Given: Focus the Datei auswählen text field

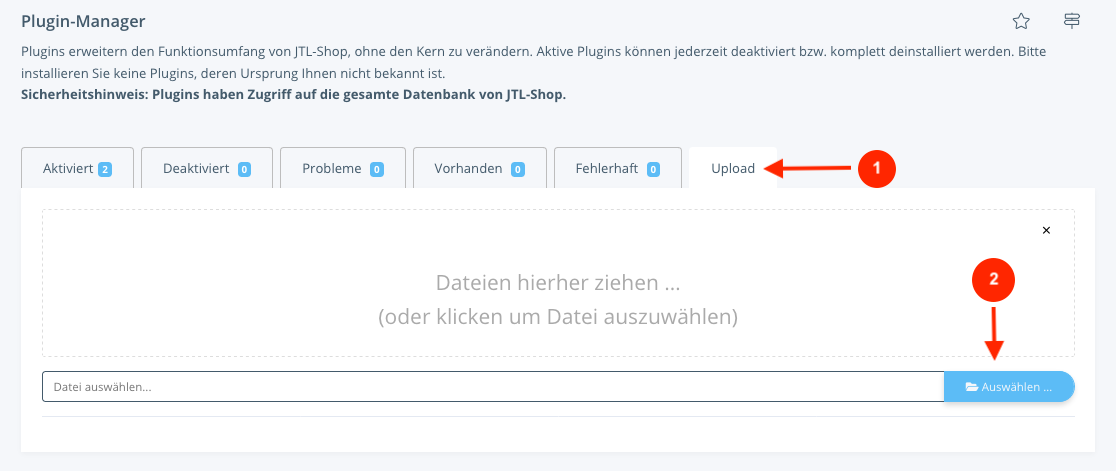Looking at the screenshot, I should (493, 387).
